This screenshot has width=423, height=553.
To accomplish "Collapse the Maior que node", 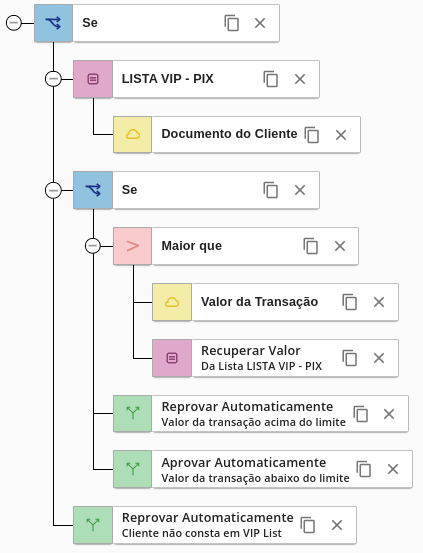I will tap(93, 246).
